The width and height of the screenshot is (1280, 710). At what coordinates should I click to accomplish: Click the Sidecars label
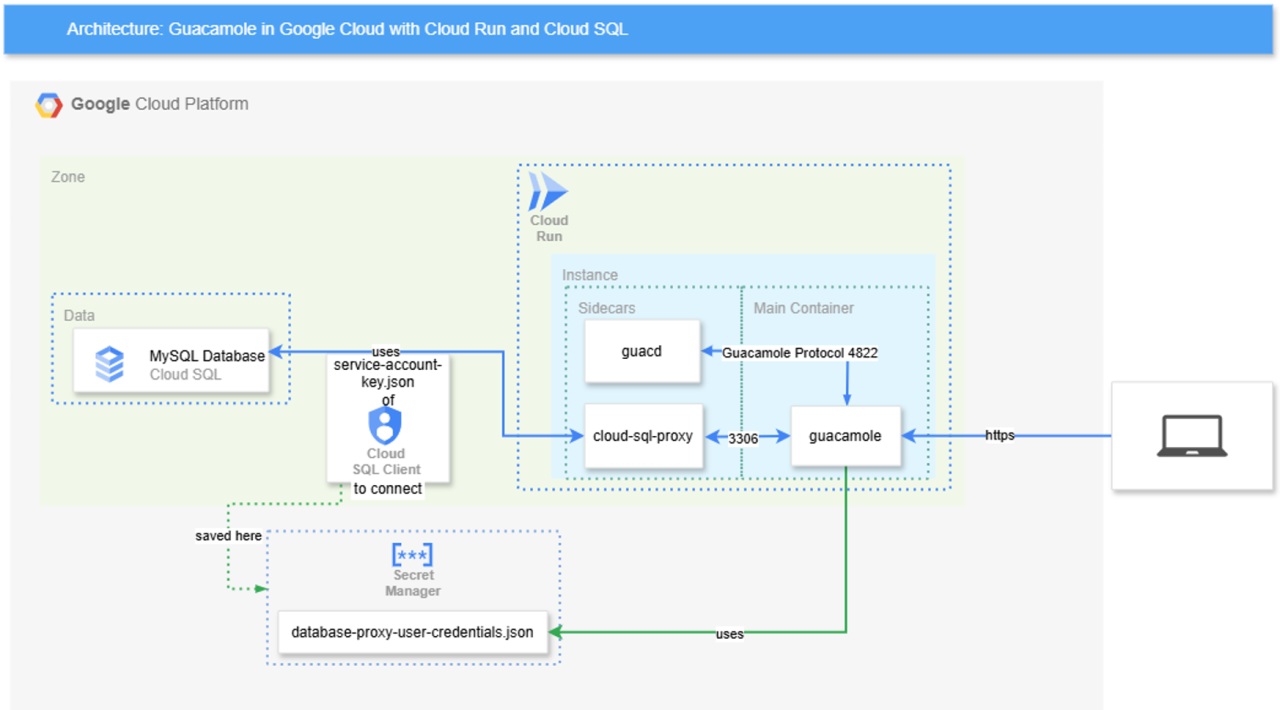606,308
